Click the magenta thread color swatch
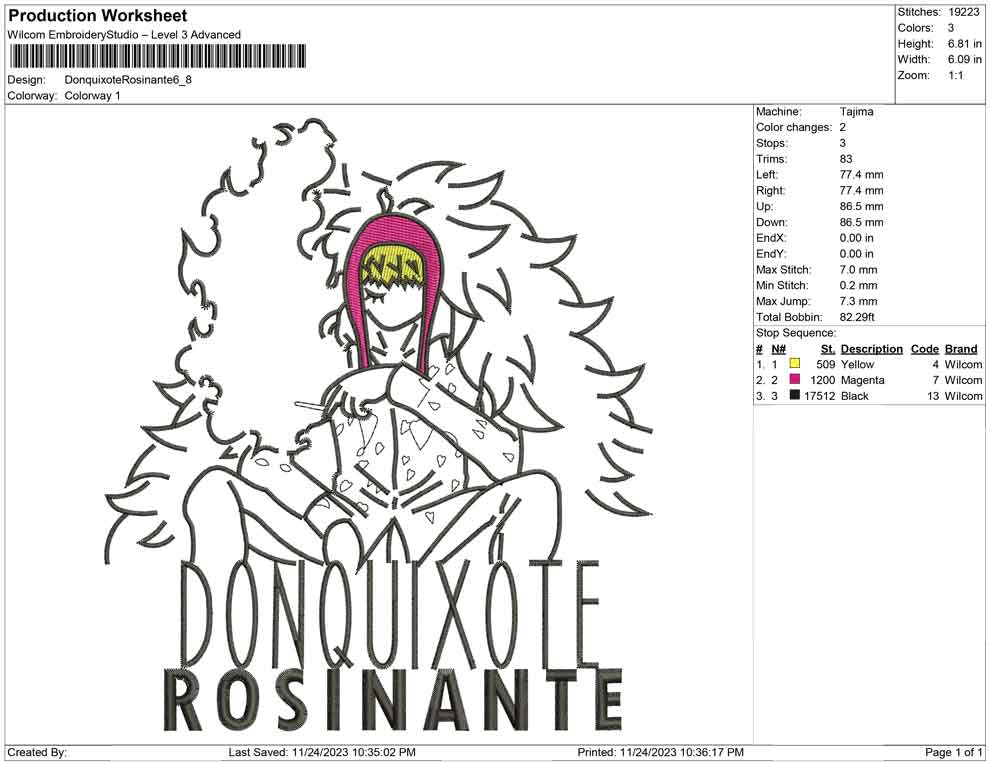The image size is (990, 762). [795, 379]
